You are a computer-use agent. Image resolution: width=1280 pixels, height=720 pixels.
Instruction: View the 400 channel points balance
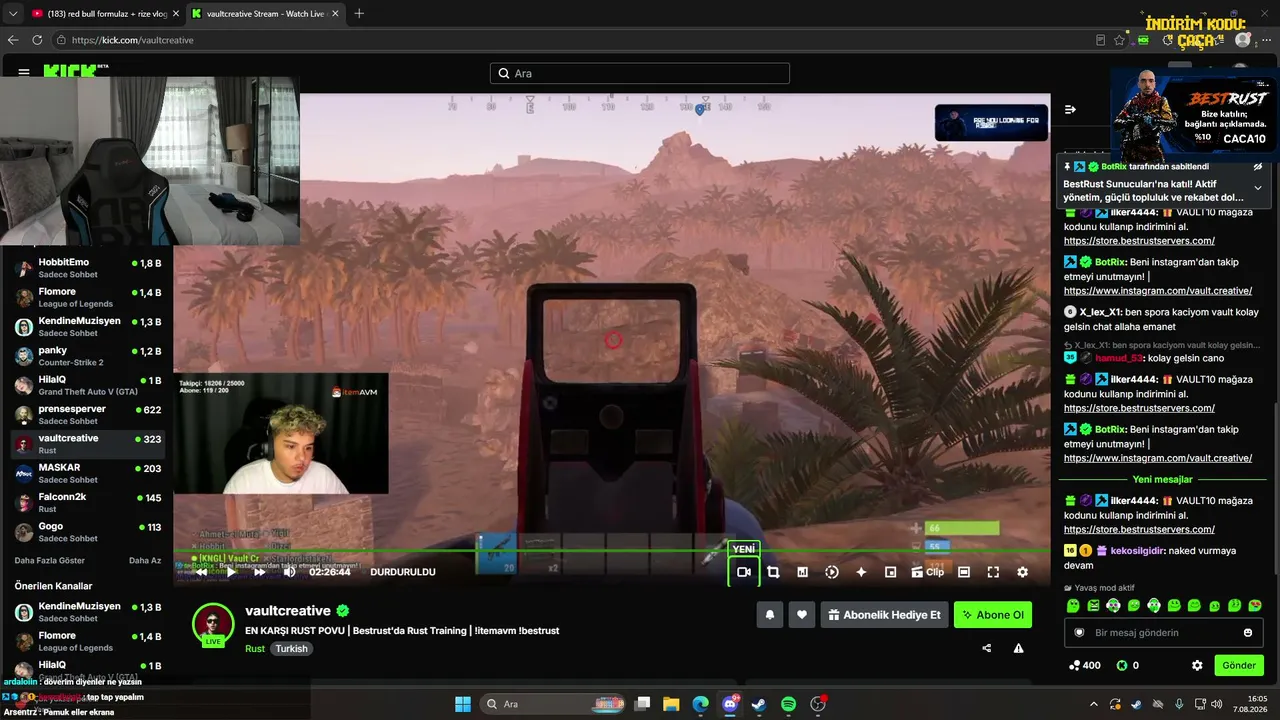pos(1085,665)
